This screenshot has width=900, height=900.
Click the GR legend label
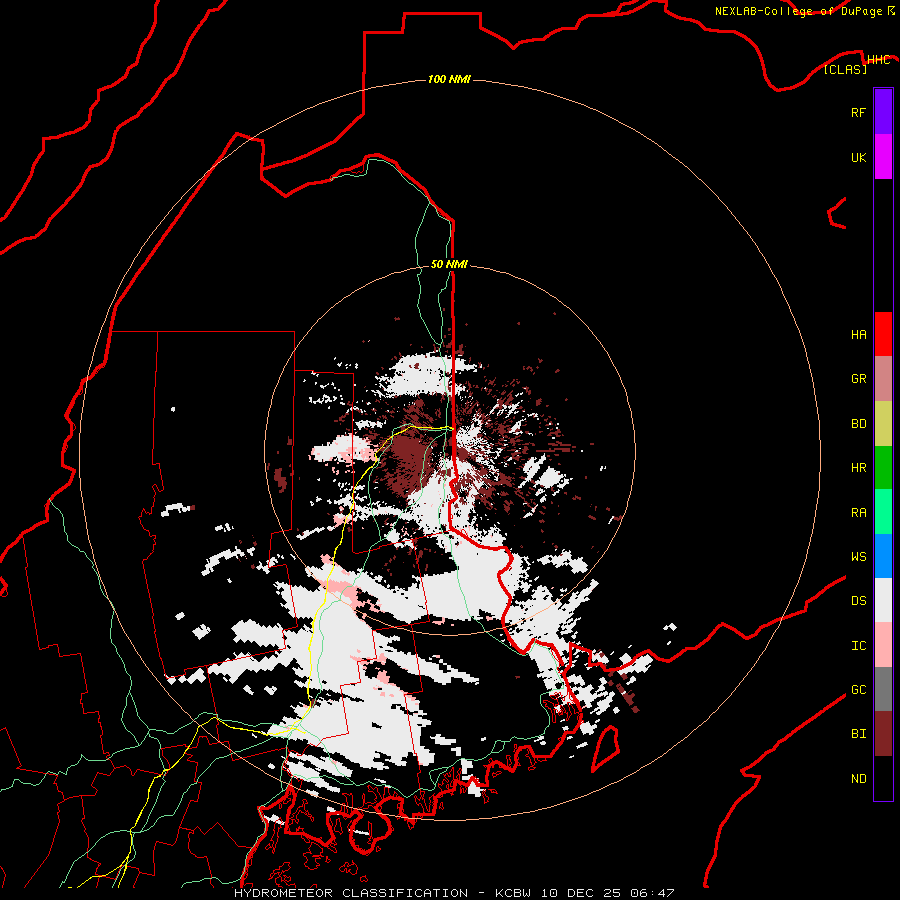(x=858, y=379)
